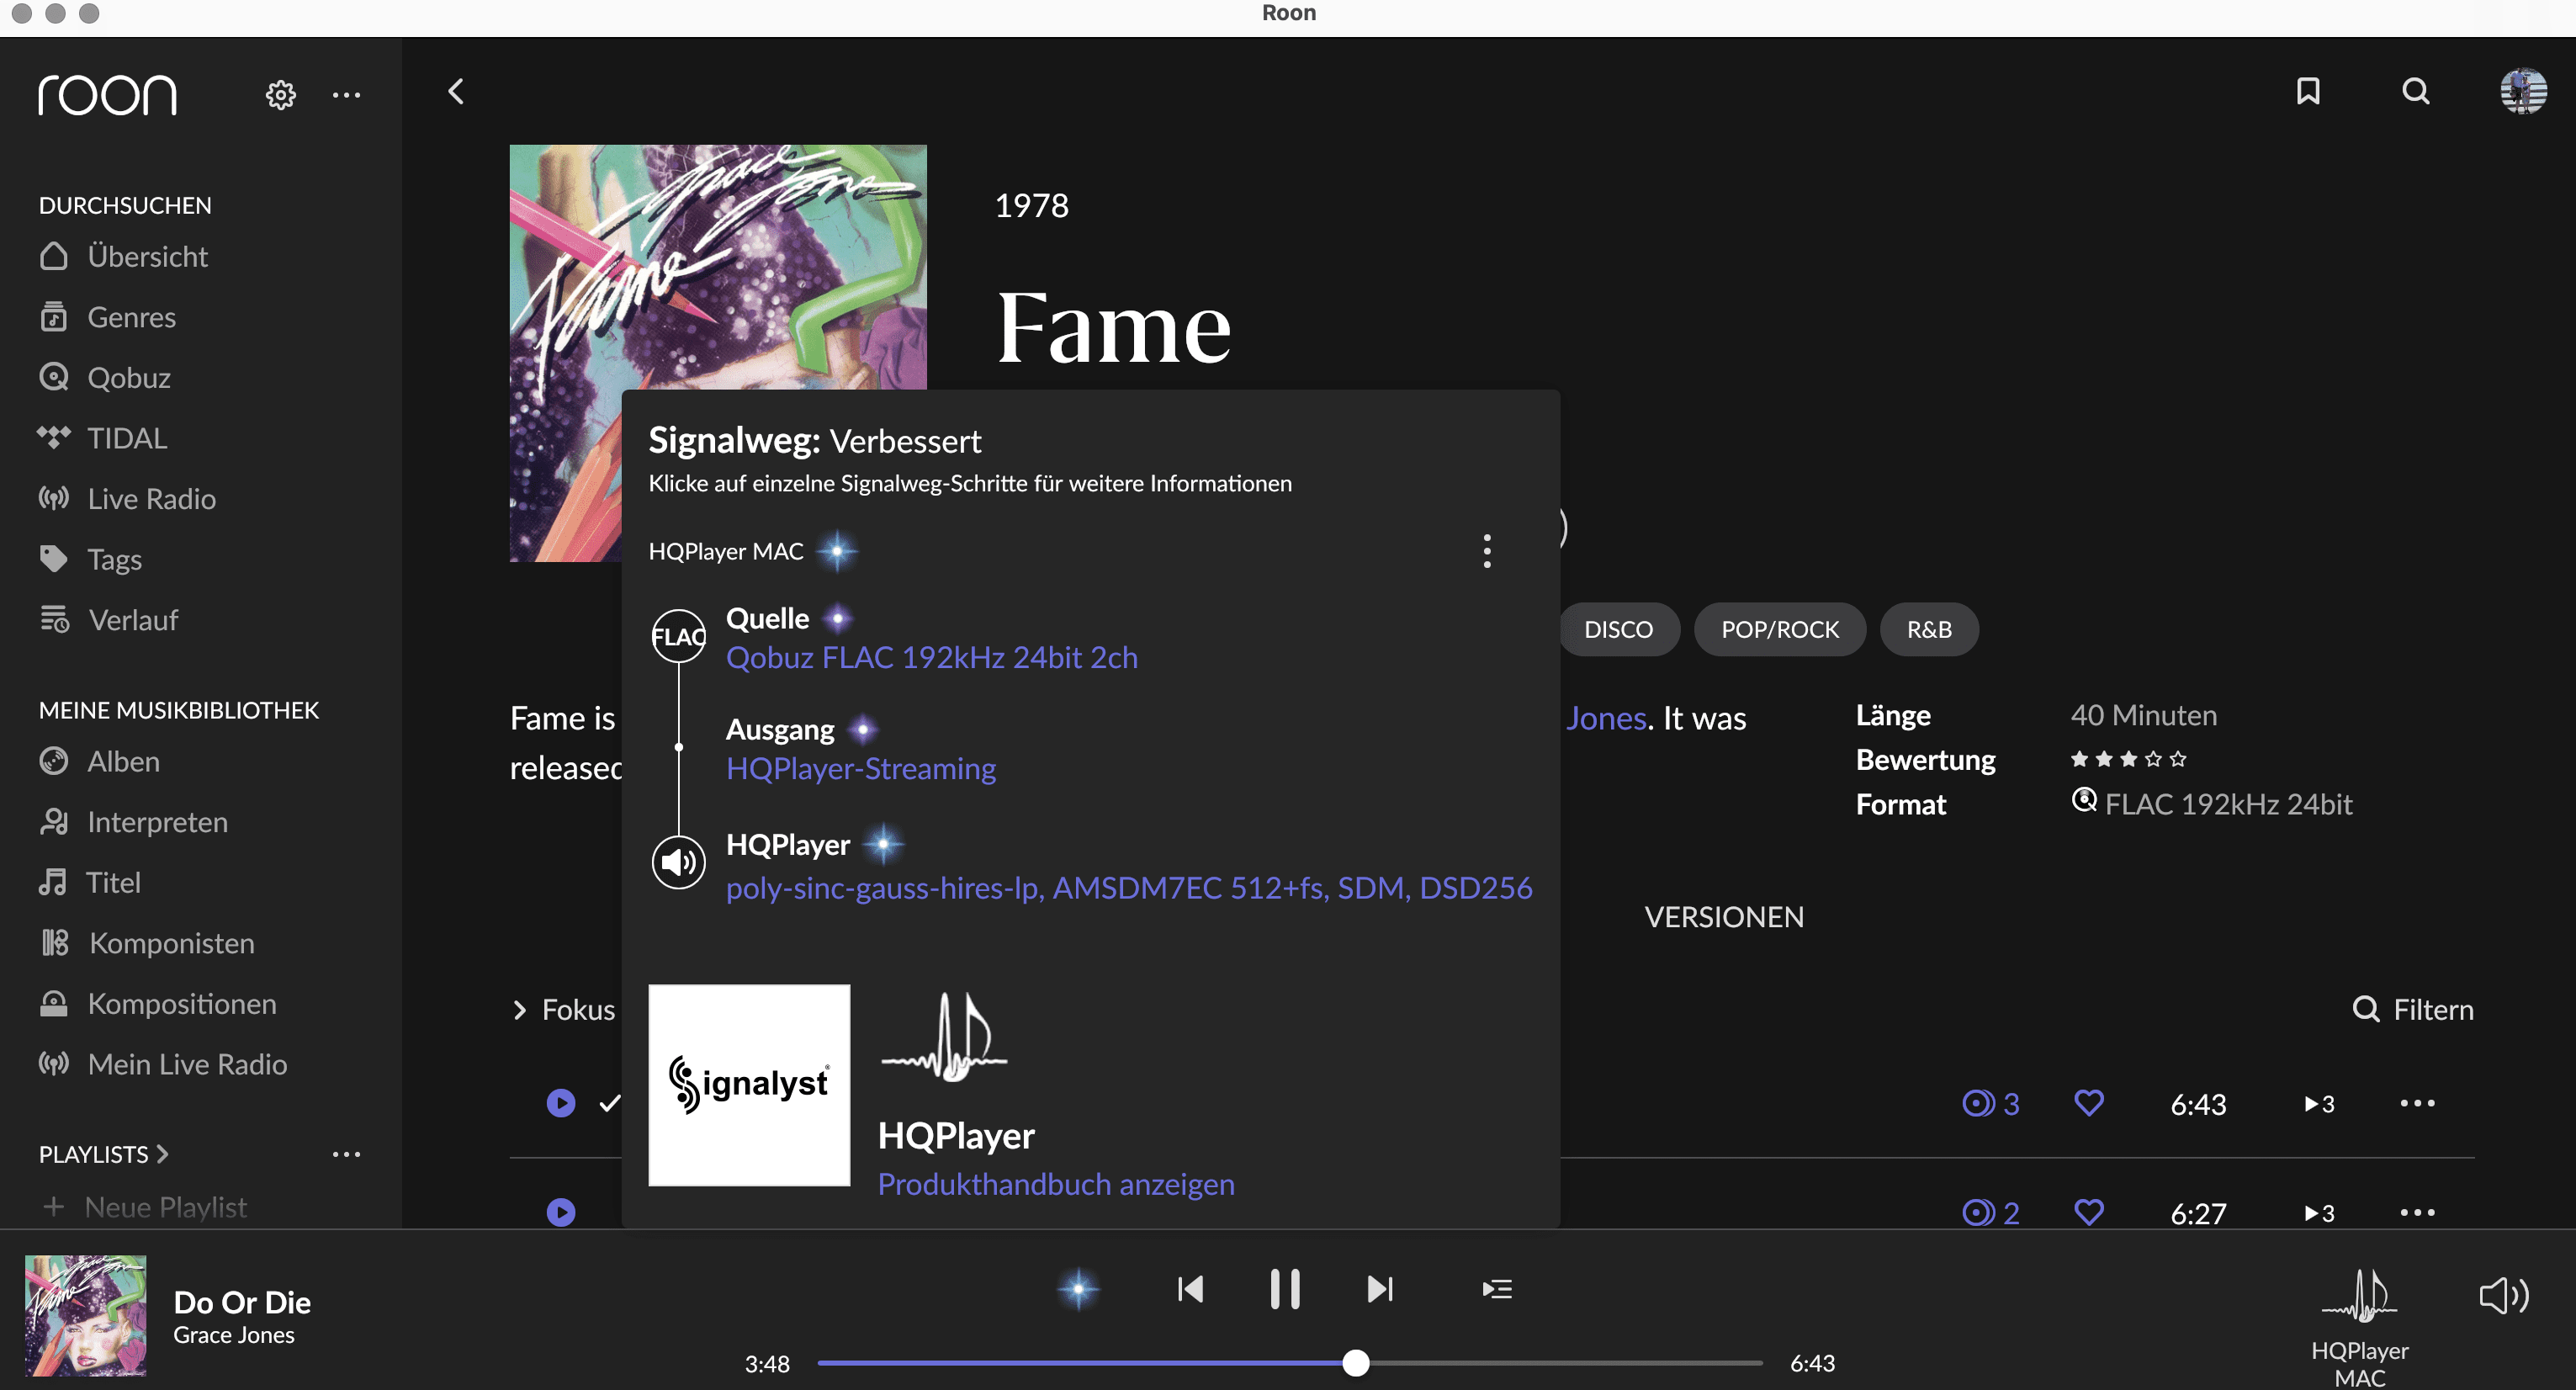Switch to VERSIONEN tab
Image resolution: width=2576 pixels, height=1390 pixels.
(1724, 917)
